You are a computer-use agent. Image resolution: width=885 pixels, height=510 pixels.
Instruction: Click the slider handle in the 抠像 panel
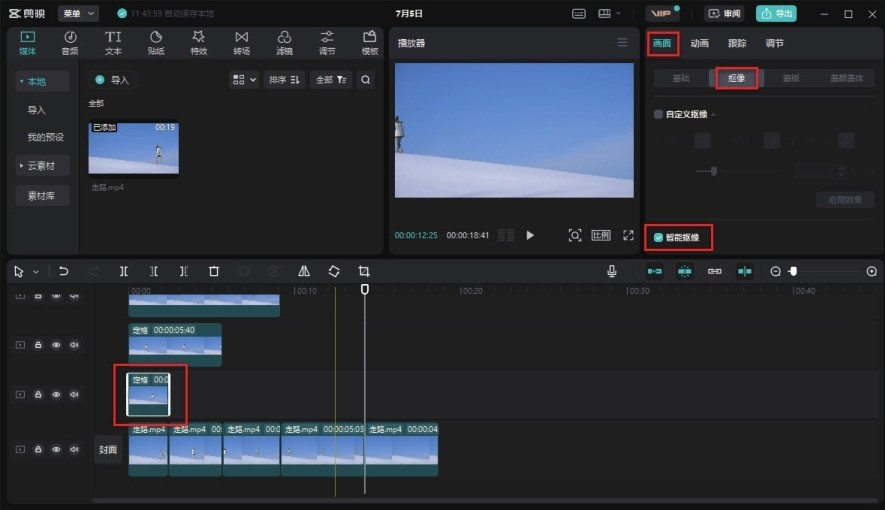click(x=714, y=171)
